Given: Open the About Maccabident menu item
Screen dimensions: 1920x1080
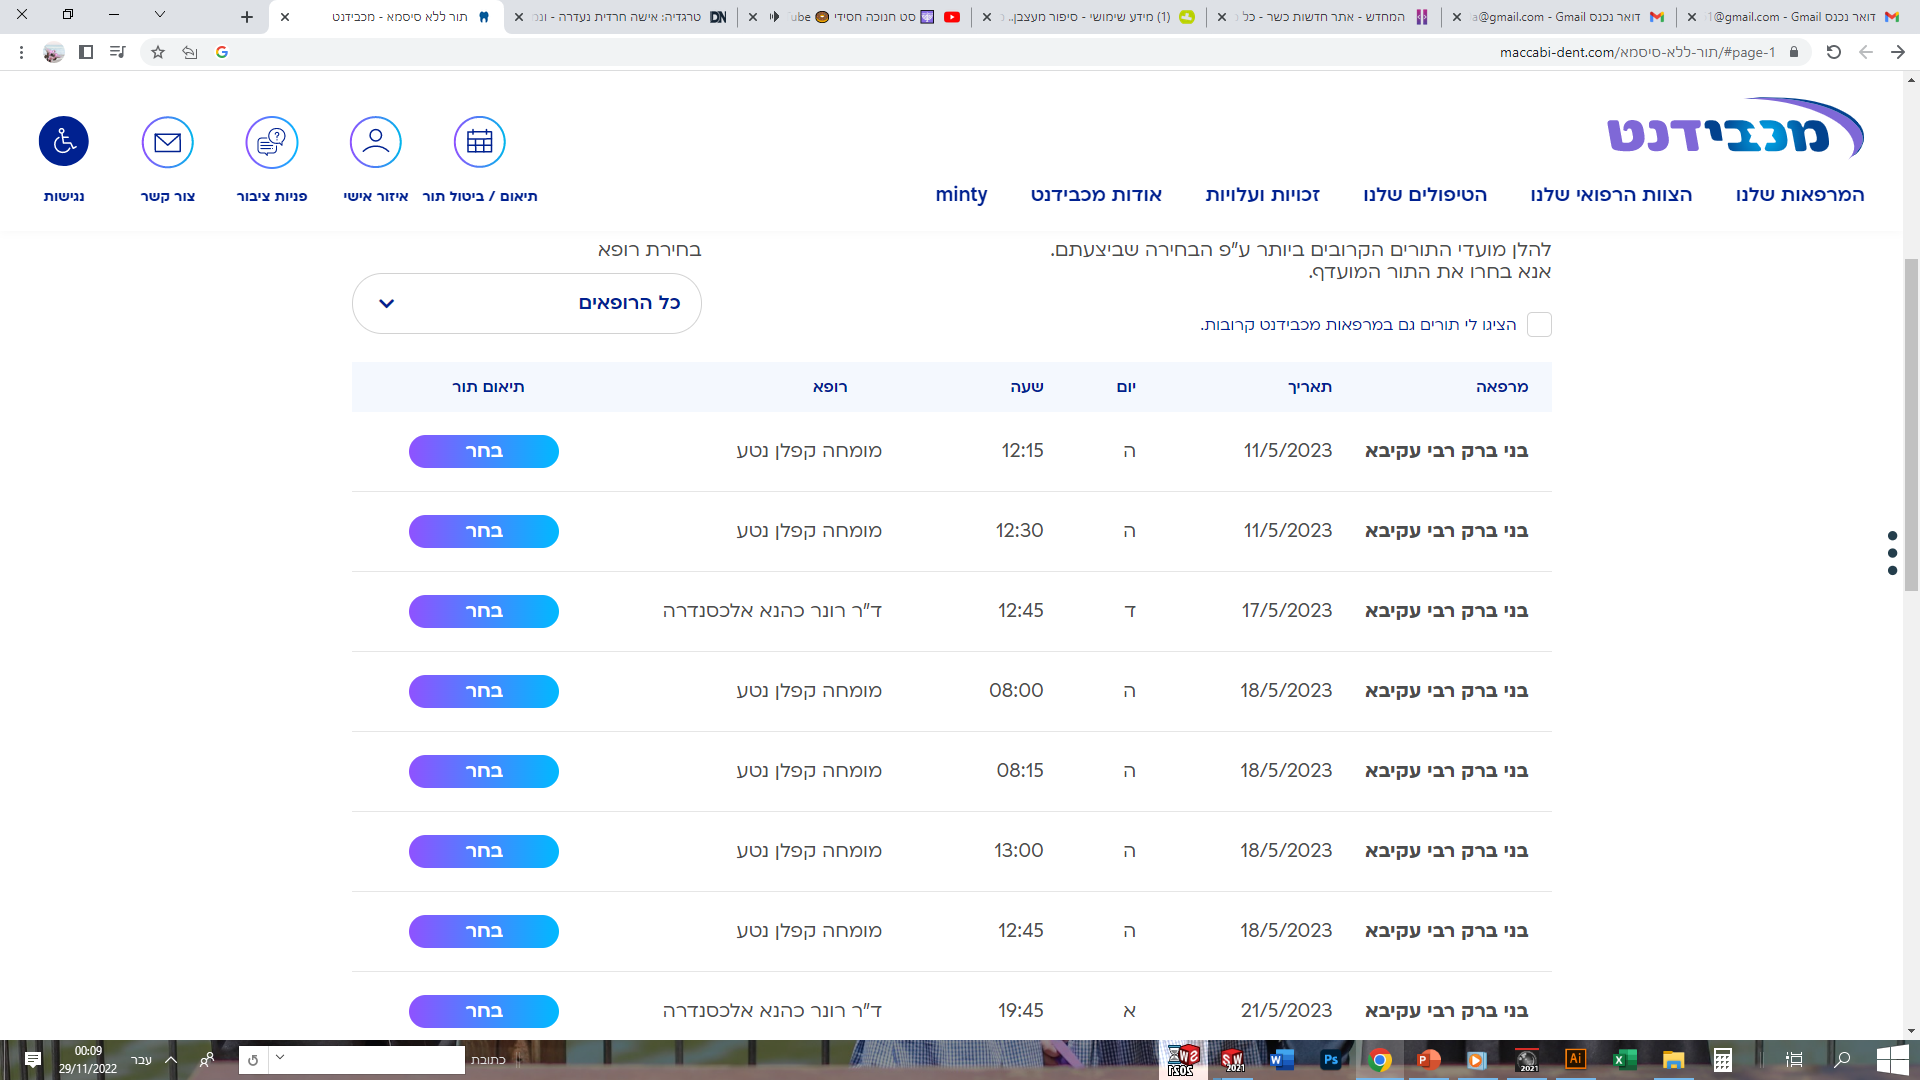Looking at the screenshot, I should coord(1096,195).
